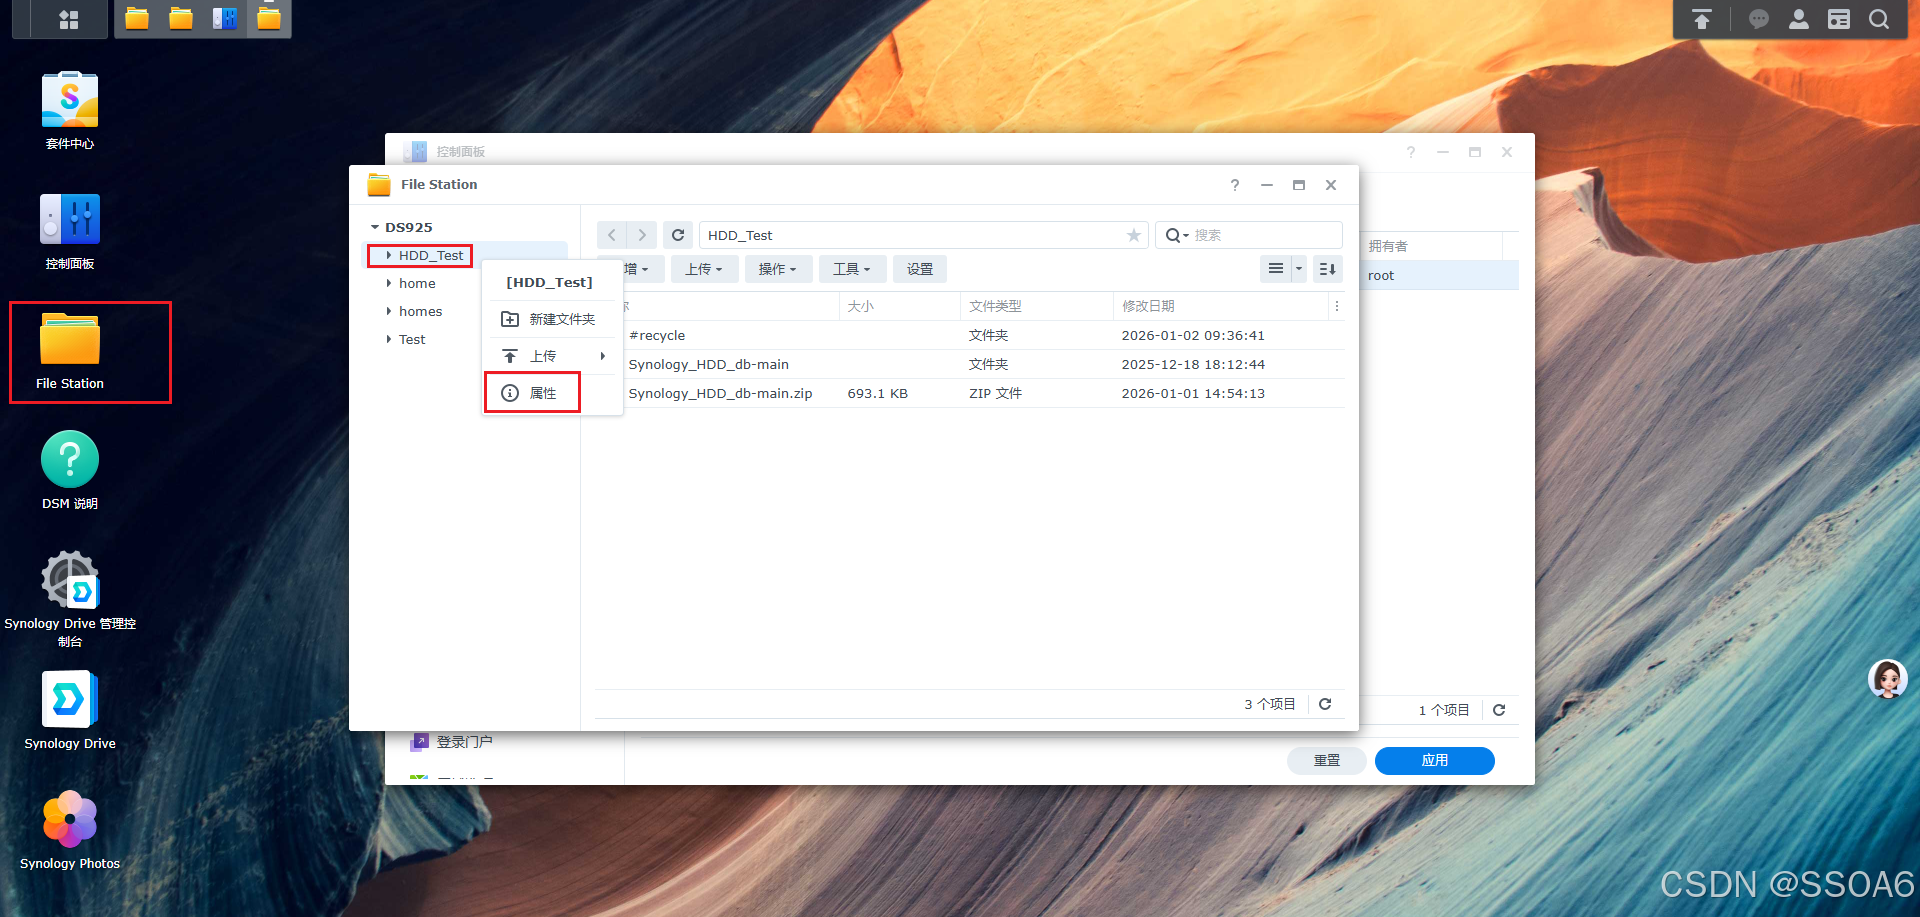Choose 新建文件夹 in the context menu

552,319
